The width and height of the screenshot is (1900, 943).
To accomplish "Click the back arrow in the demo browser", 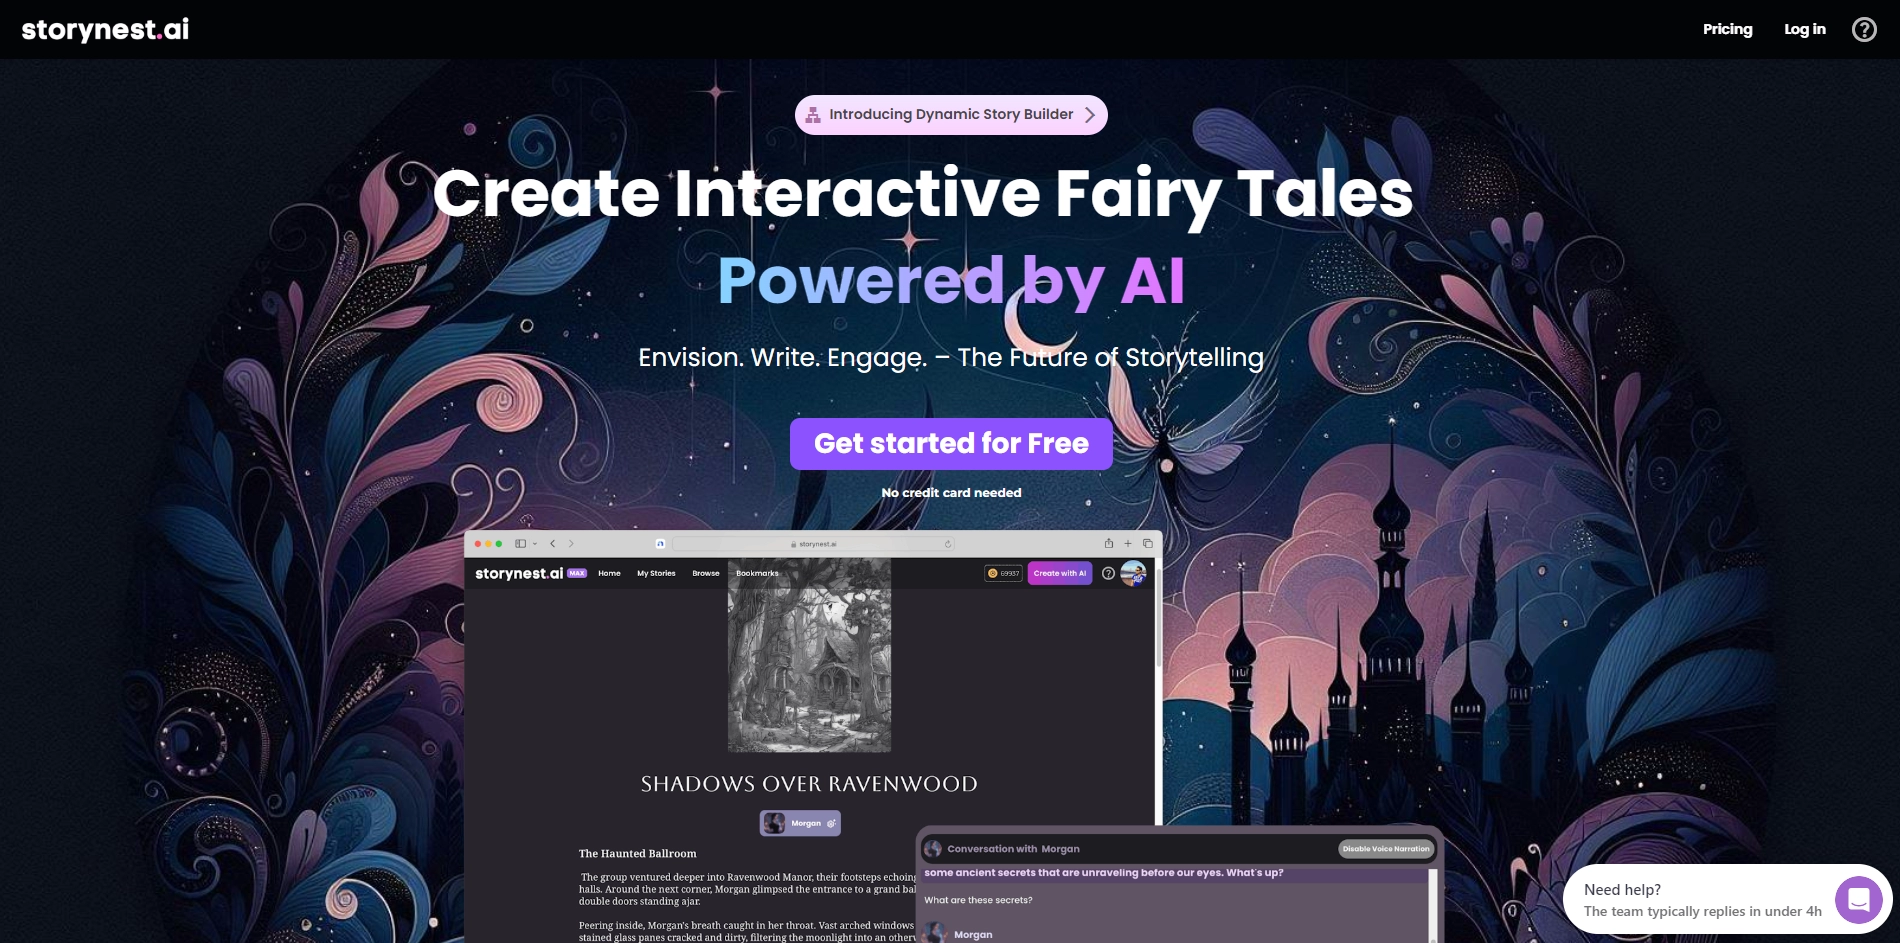I will coord(552,544).
